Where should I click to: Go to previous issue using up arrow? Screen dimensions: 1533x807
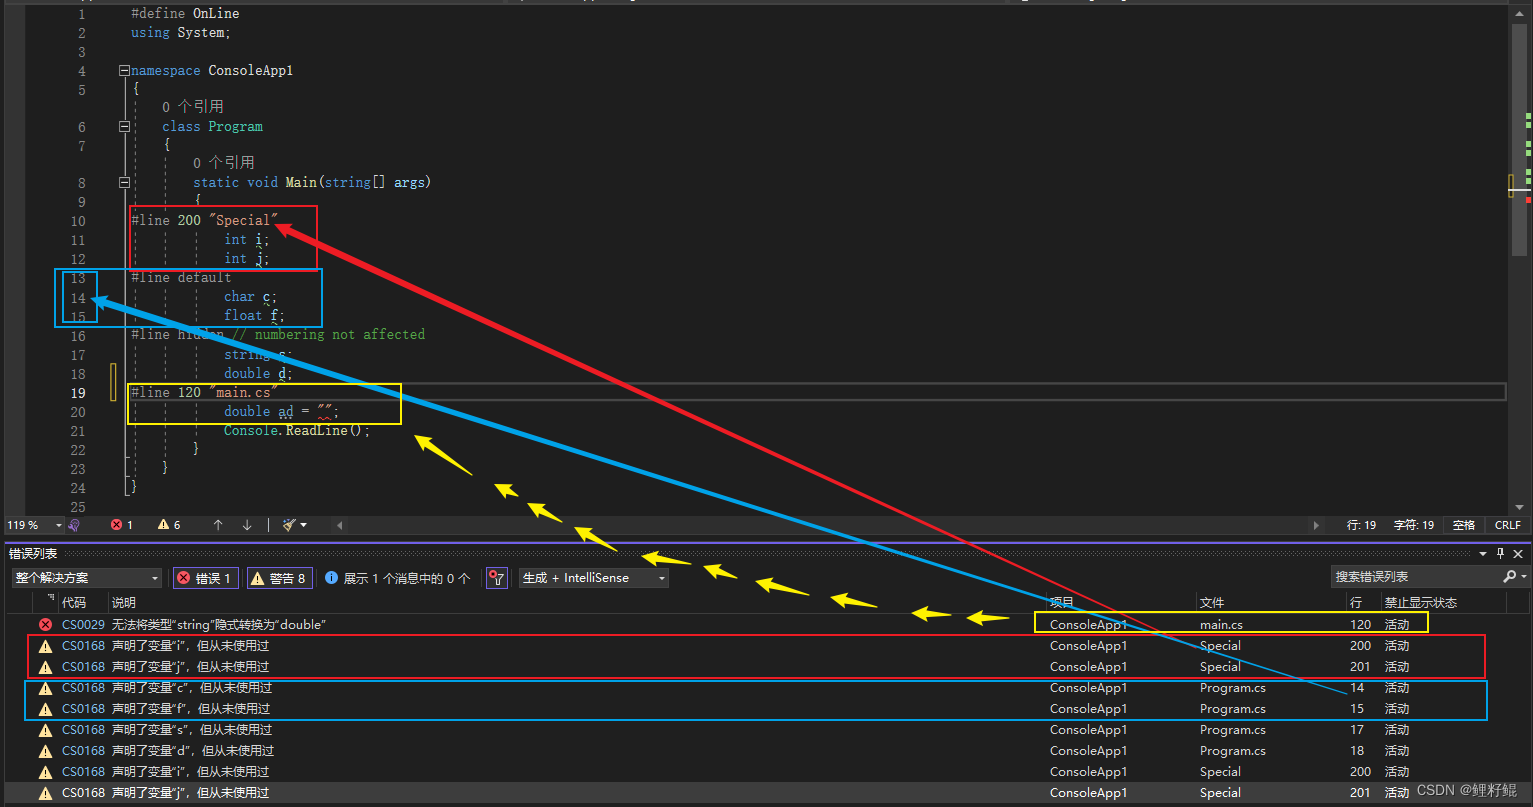218,525
